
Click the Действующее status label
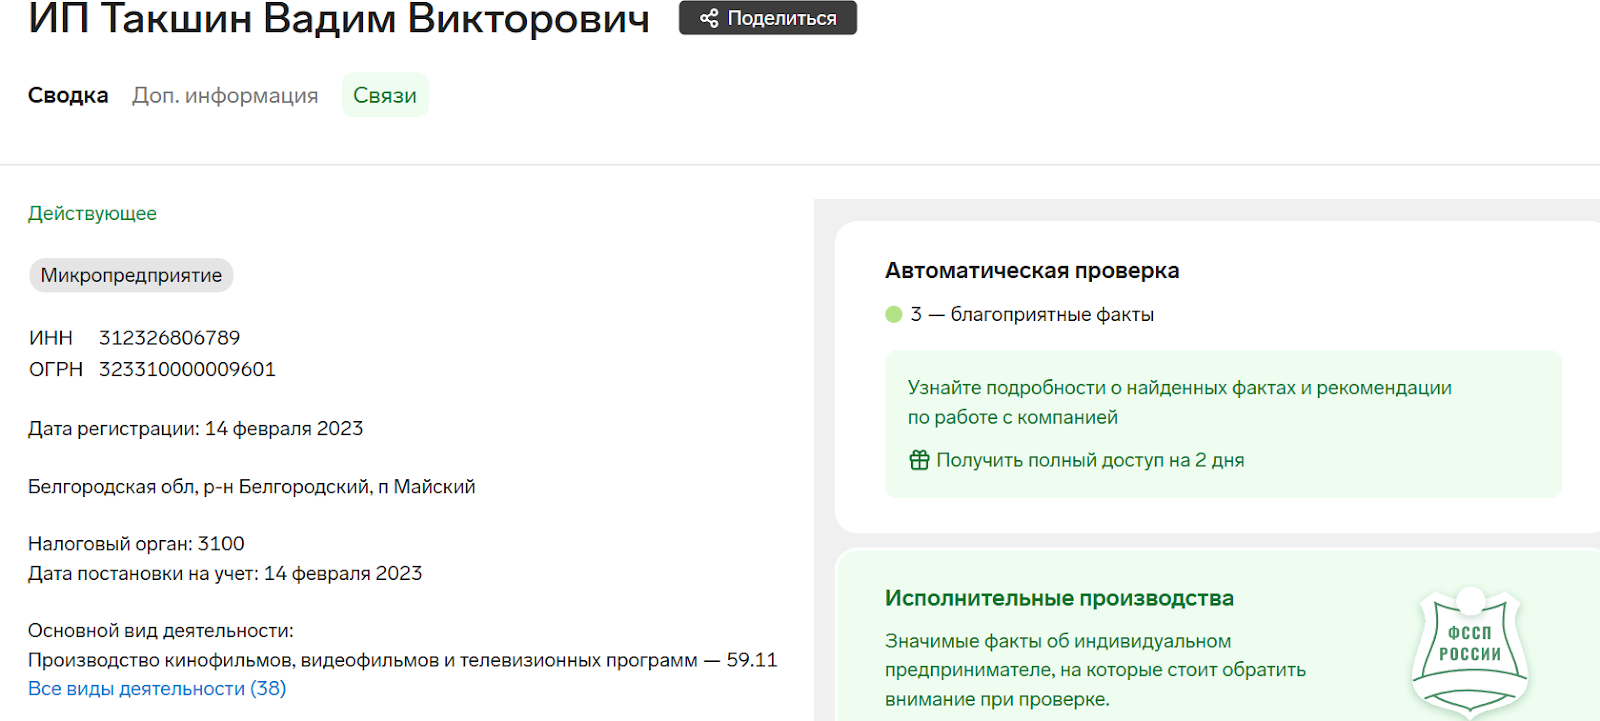(92, 214)
